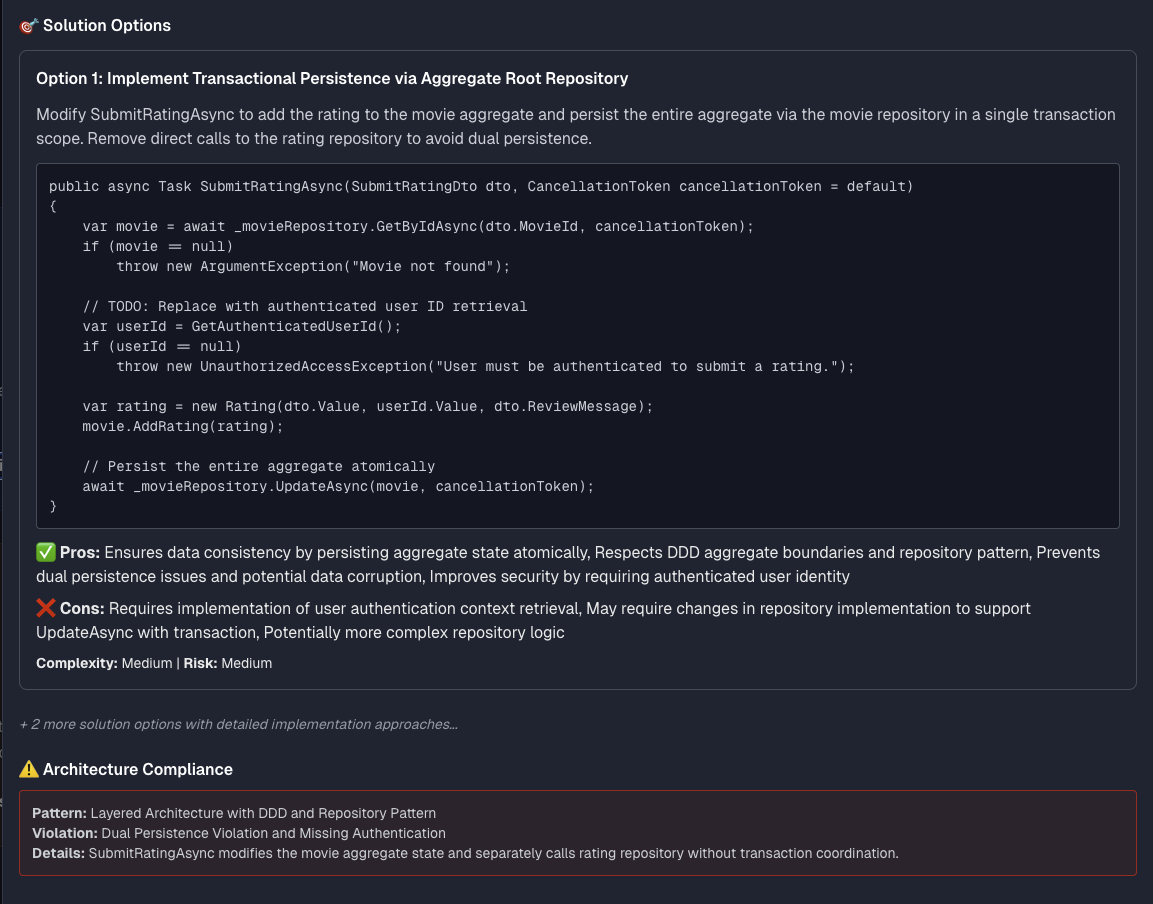Click the TODO comment in code block
This screenshot has width=1153, height=904.
click(304, 306)
